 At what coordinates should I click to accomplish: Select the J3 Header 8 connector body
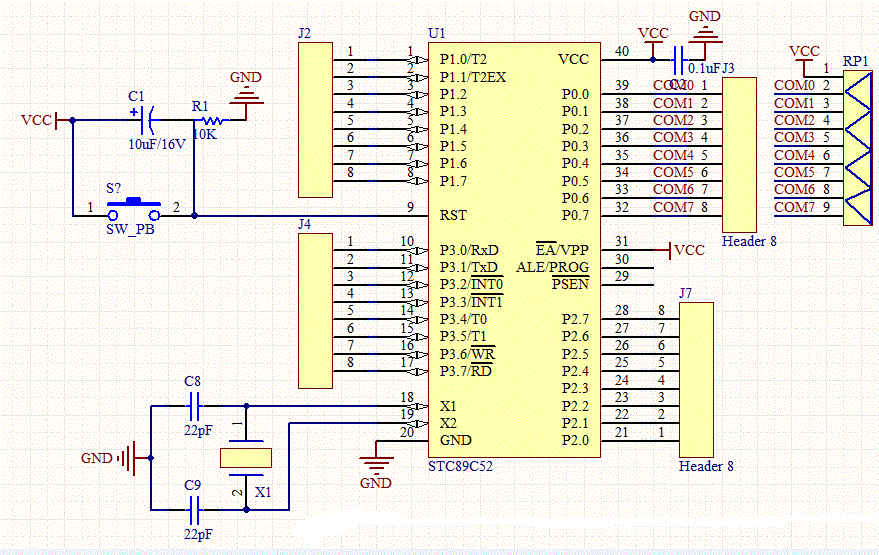[740, 155]
